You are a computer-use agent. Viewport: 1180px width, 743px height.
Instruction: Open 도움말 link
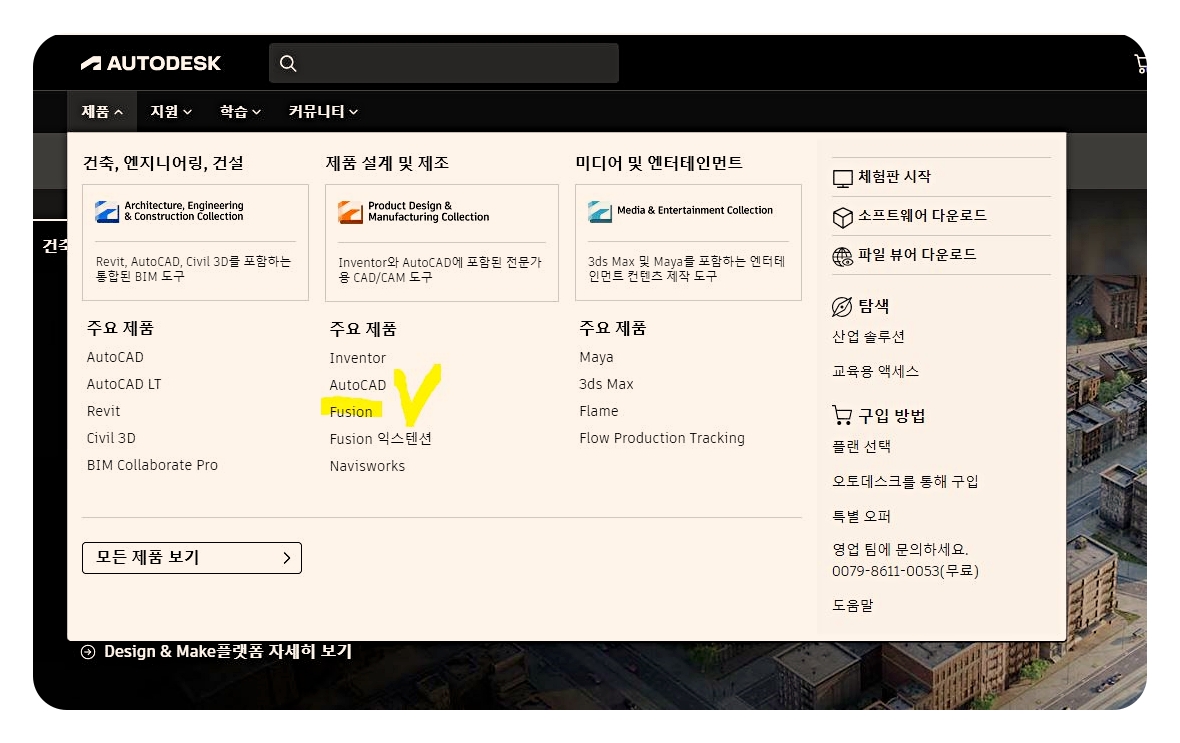(x=853, y=605)
